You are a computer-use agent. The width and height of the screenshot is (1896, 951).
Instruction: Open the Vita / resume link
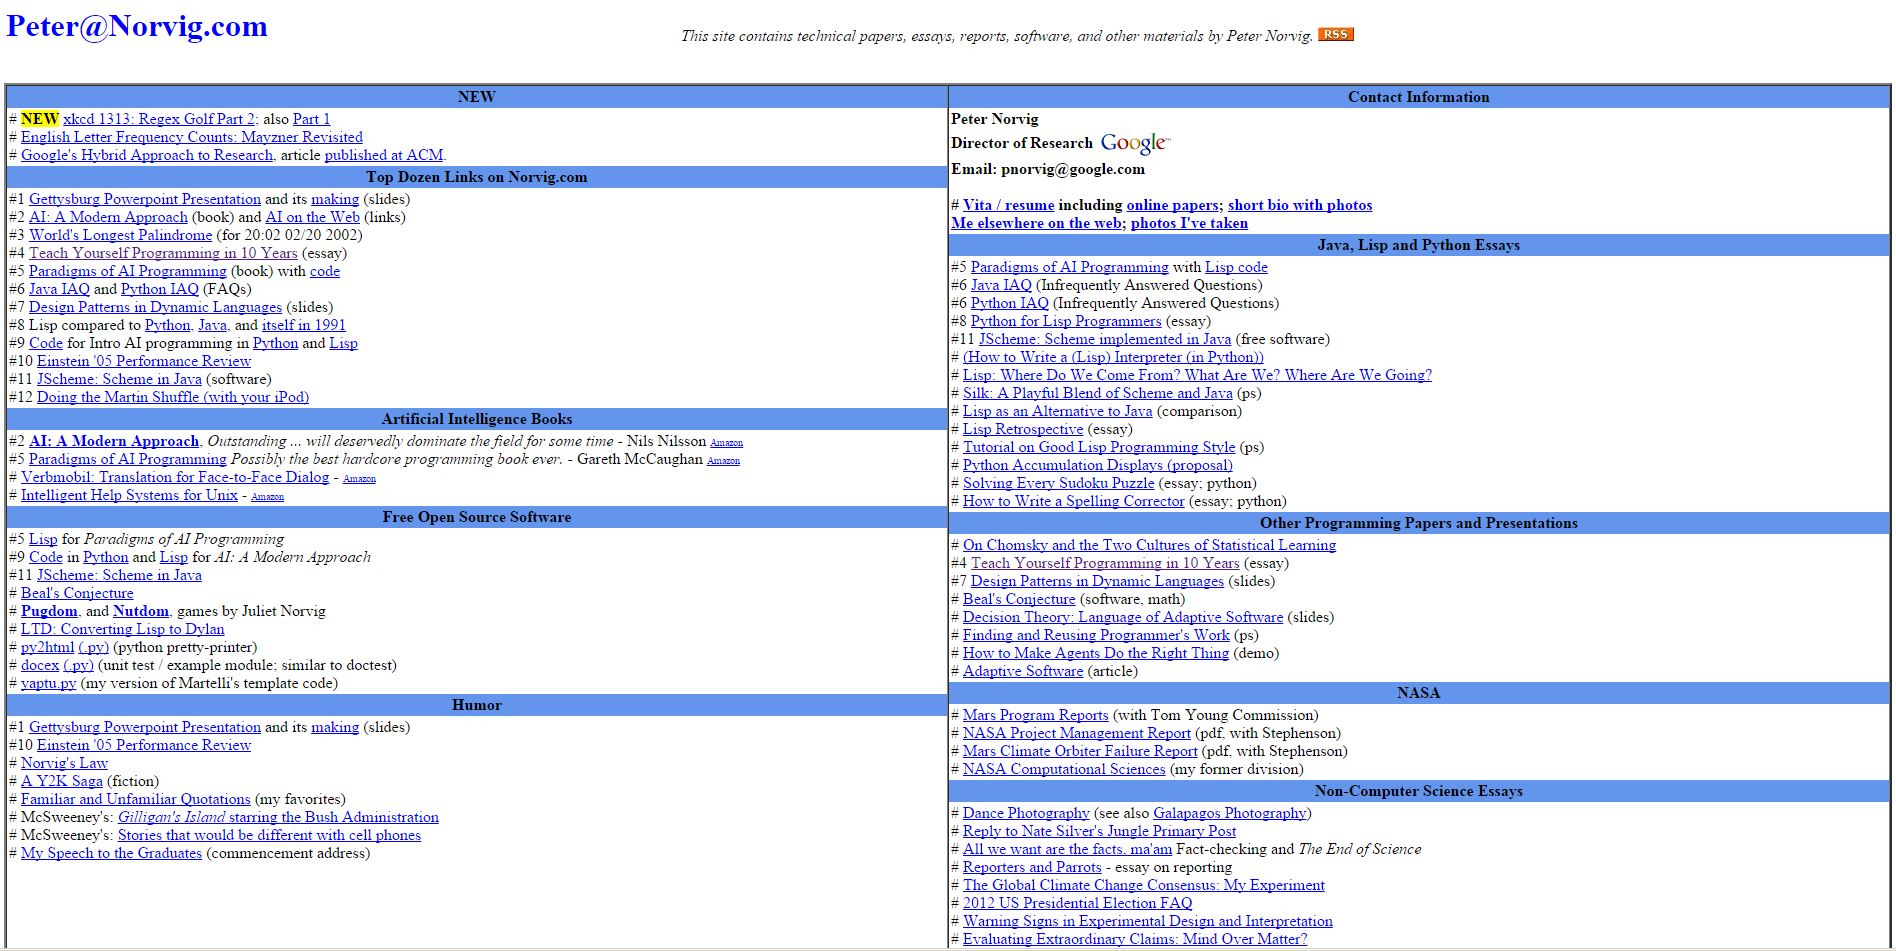tap(1008, 205)
